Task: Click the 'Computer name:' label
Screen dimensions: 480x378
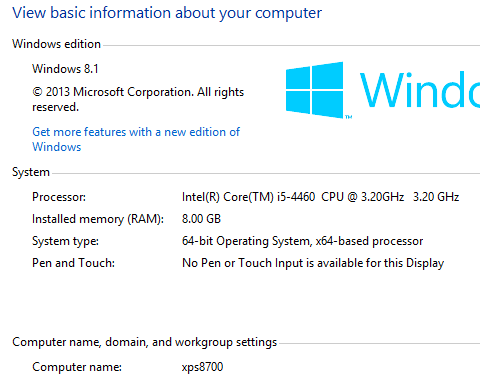Action: click(x=77, y=367)
